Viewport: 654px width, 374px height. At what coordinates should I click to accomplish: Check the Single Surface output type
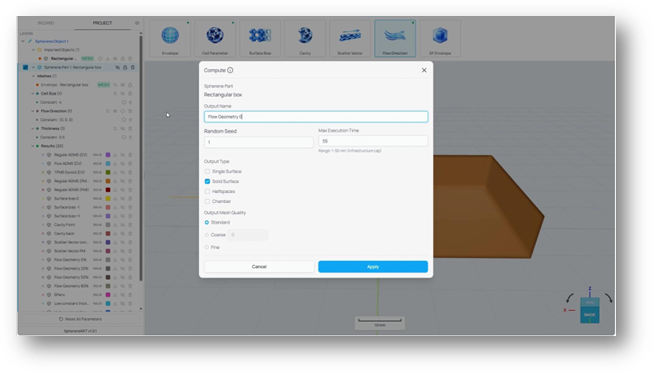(x=207, y=171)
